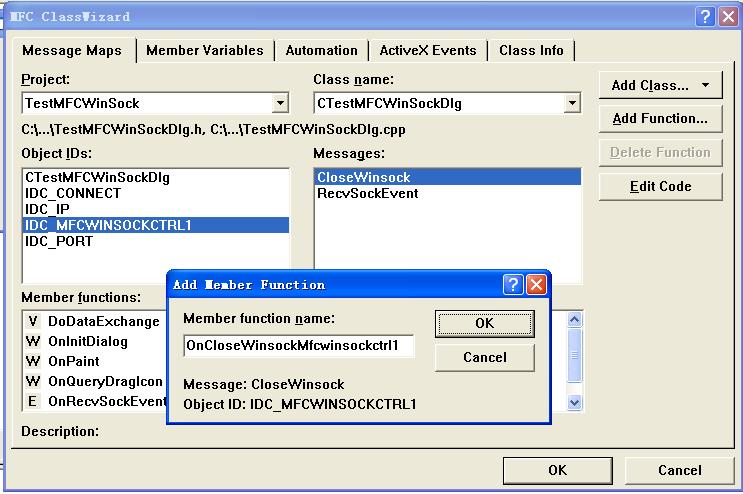
Task: Open the Member Variables tab
Action: click(x=205, y=50)
